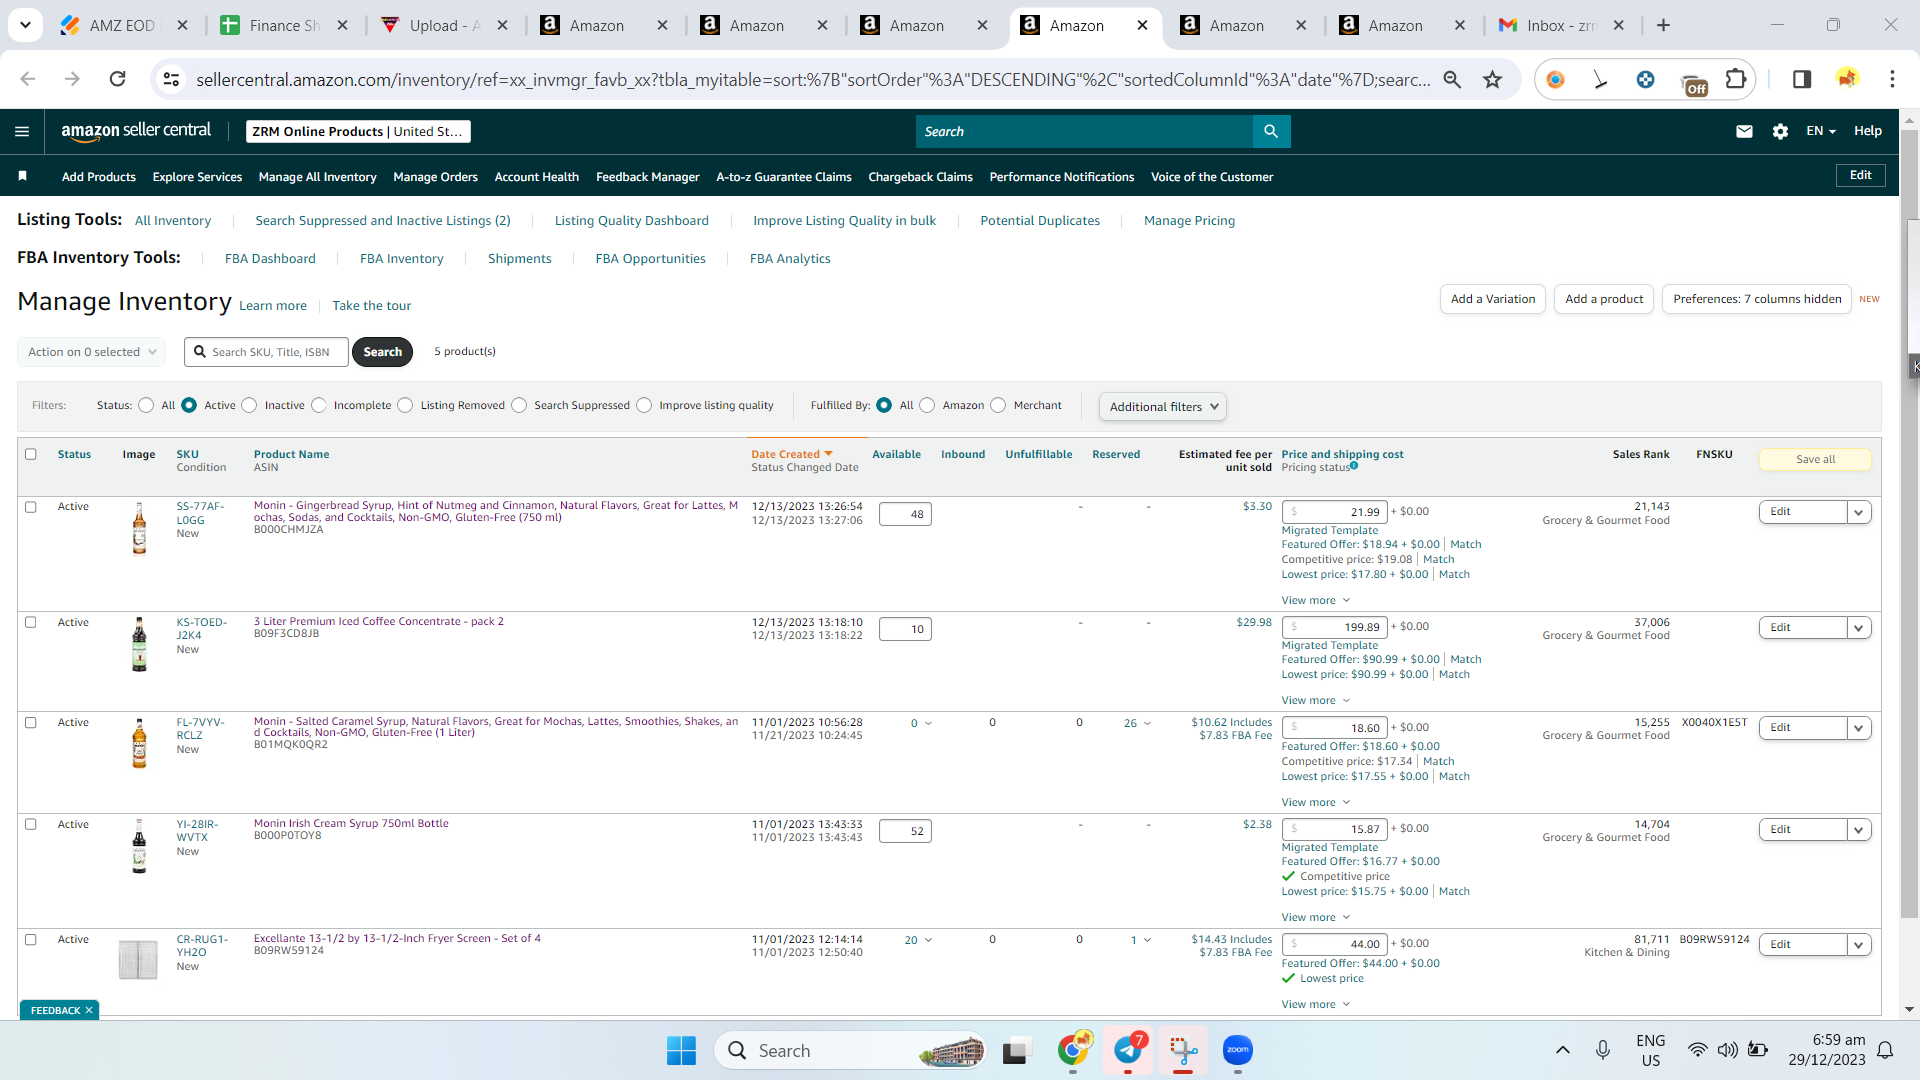Open Edit dropdown arrow for Iced Coffee Concentrate row
Screen dimensions: 1920x1080
click(1859, 628)
